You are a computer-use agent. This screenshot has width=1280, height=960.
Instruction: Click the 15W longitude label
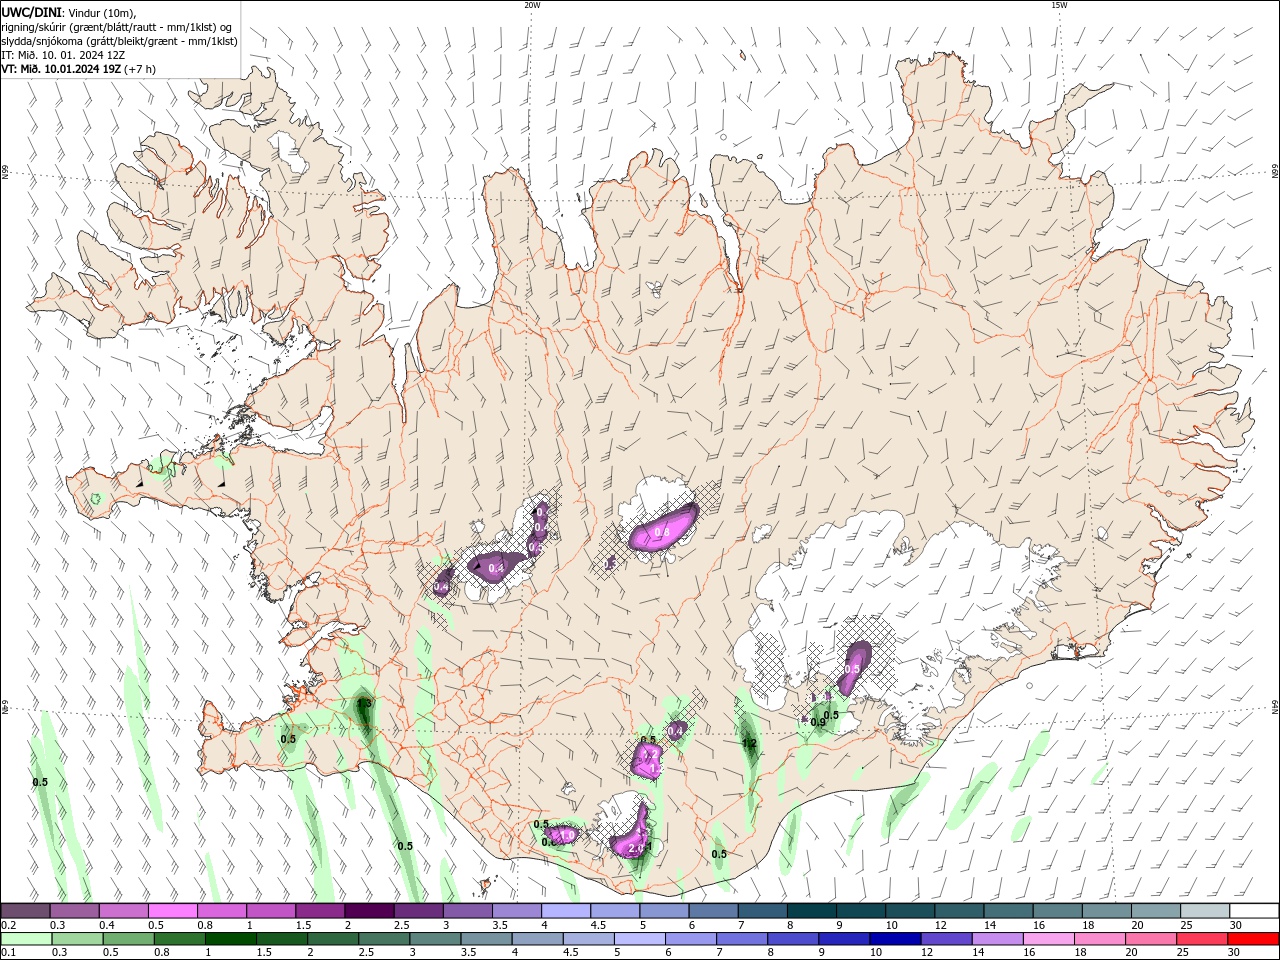(x=1059, y=5)
